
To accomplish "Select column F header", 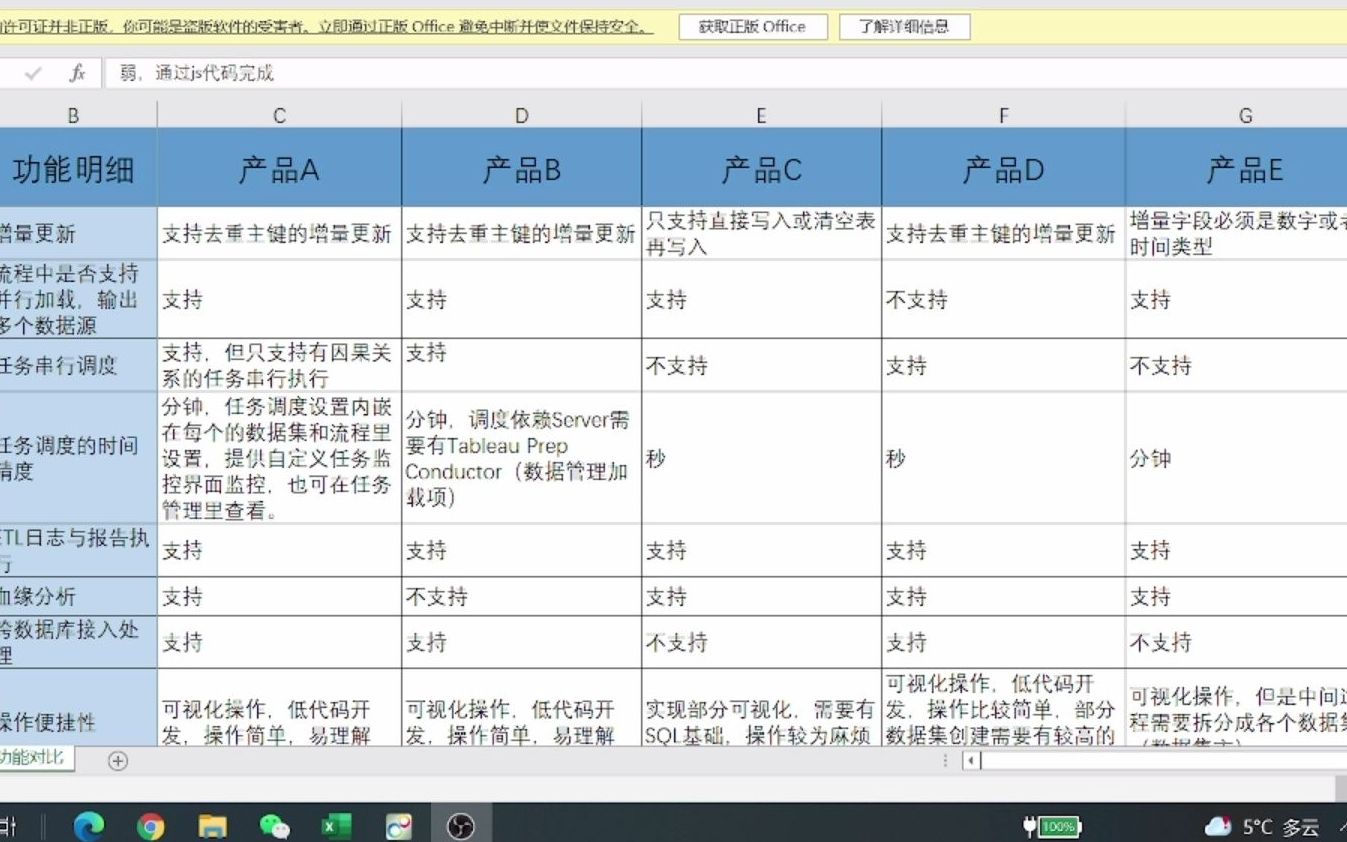I will click(x=1003, y=116).
